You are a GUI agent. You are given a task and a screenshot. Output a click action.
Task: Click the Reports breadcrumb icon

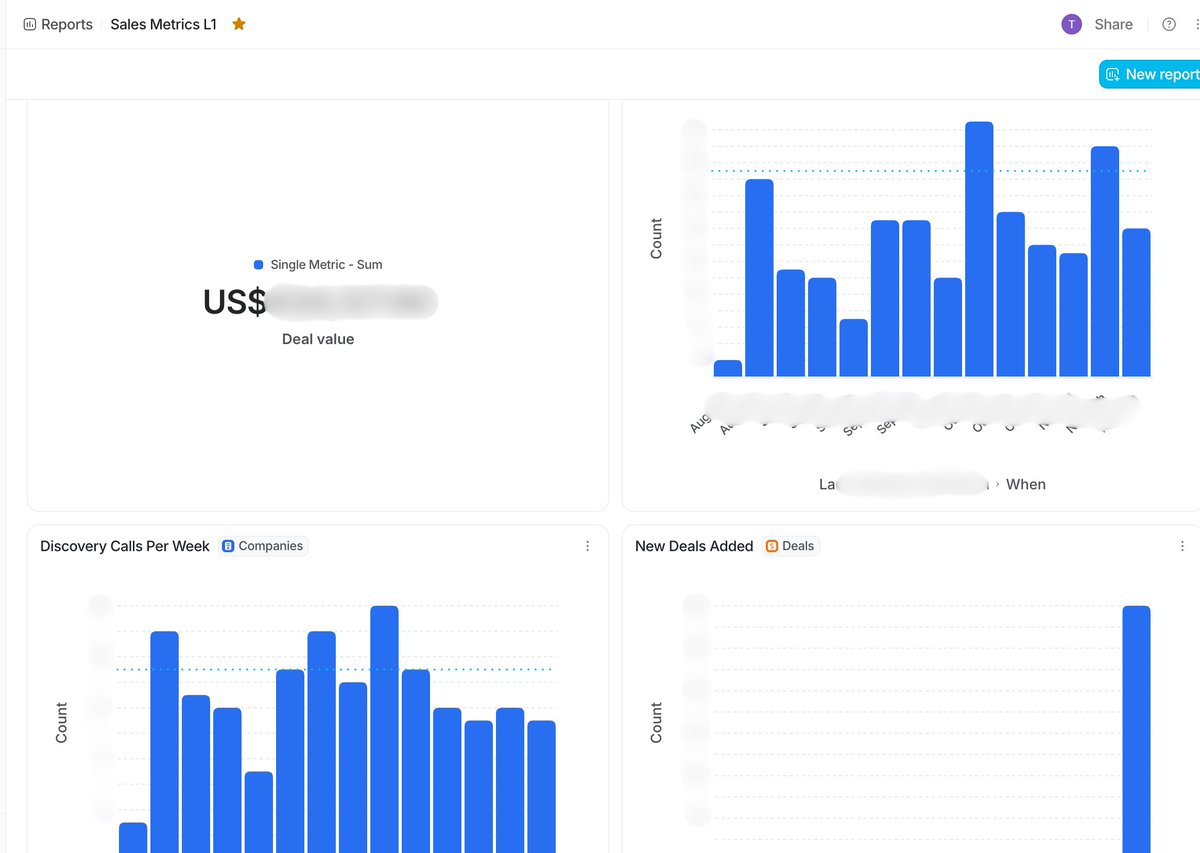(x=29, y=24)
